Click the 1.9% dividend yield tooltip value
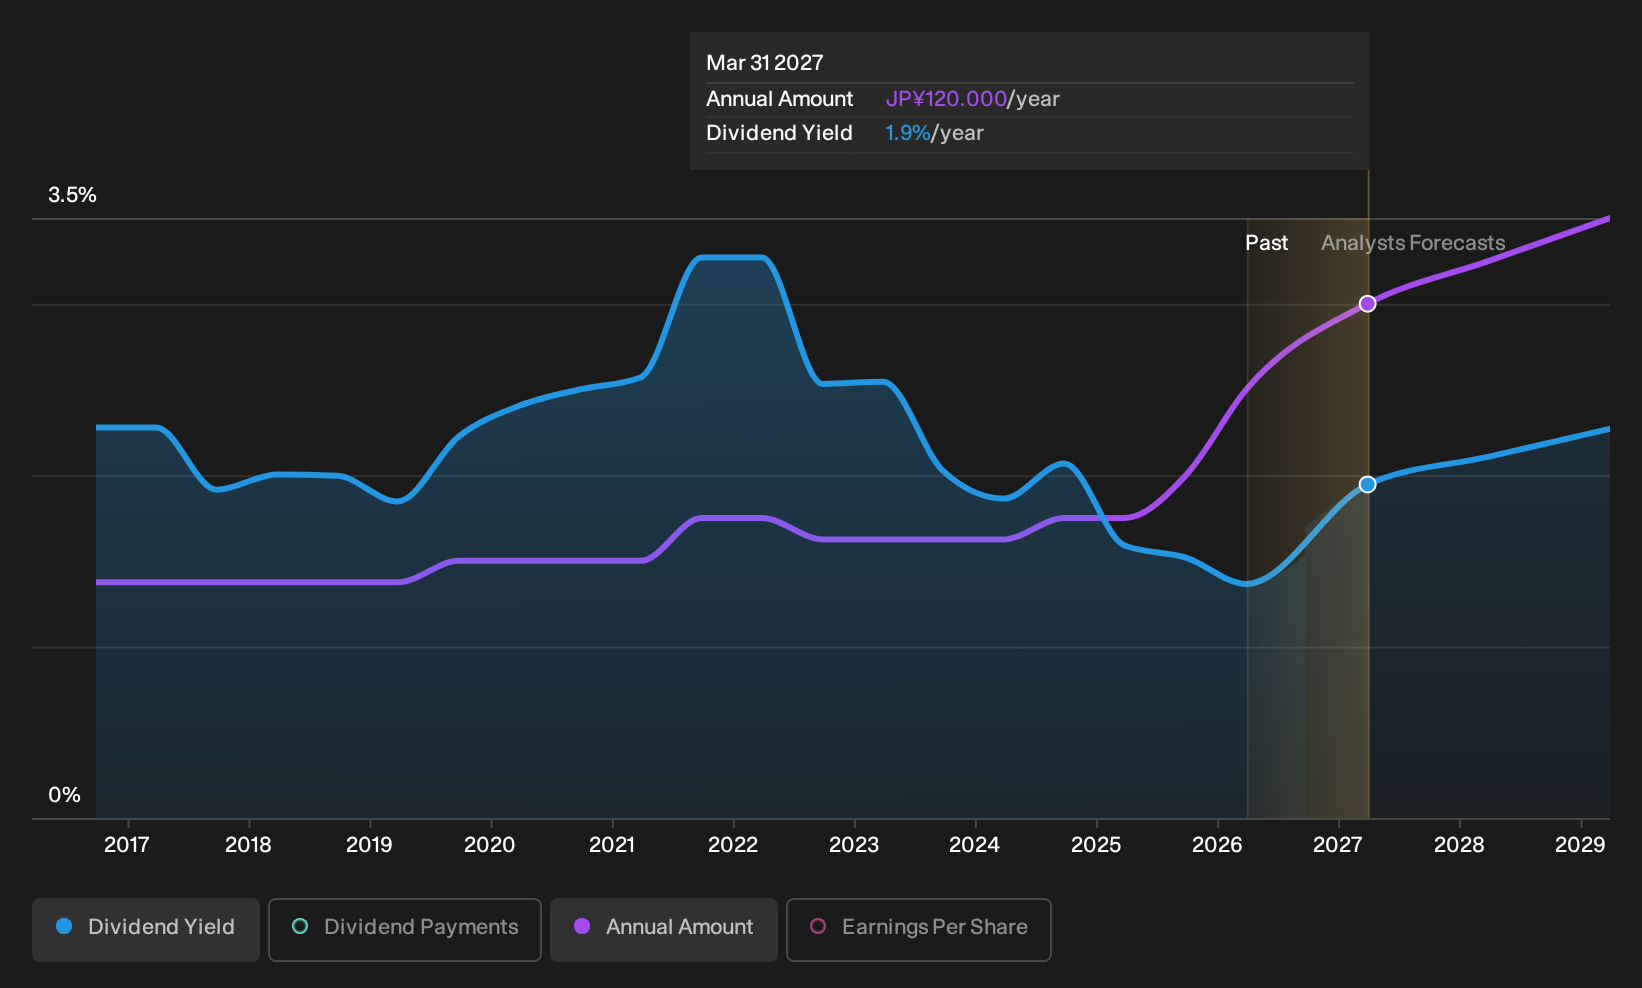This screenshot has height=988, width=1642. [908, 133]
